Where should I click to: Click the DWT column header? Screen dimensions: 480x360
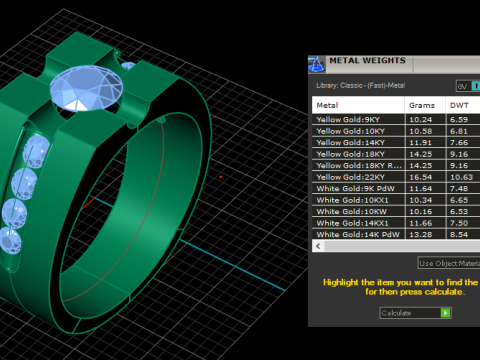tap(463, 105)
